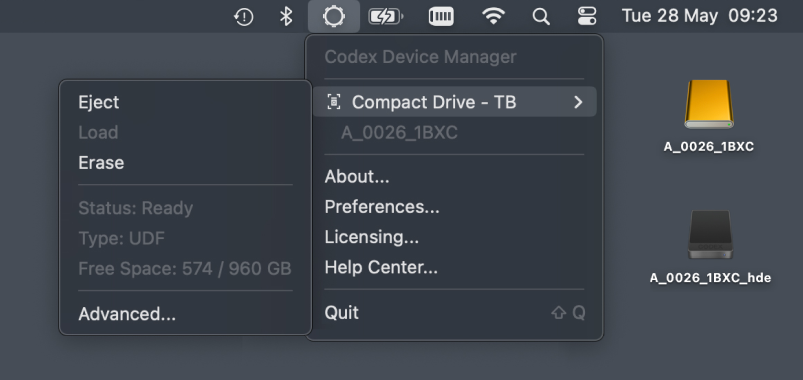Open Spotlight search magnifier icon
The image size is (803, 380).
pos(541,17)
